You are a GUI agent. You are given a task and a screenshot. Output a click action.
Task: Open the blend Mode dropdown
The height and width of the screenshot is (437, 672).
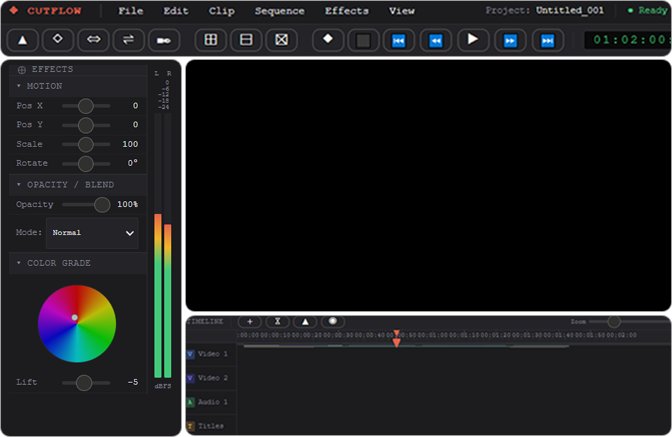(x=92, y=233)
